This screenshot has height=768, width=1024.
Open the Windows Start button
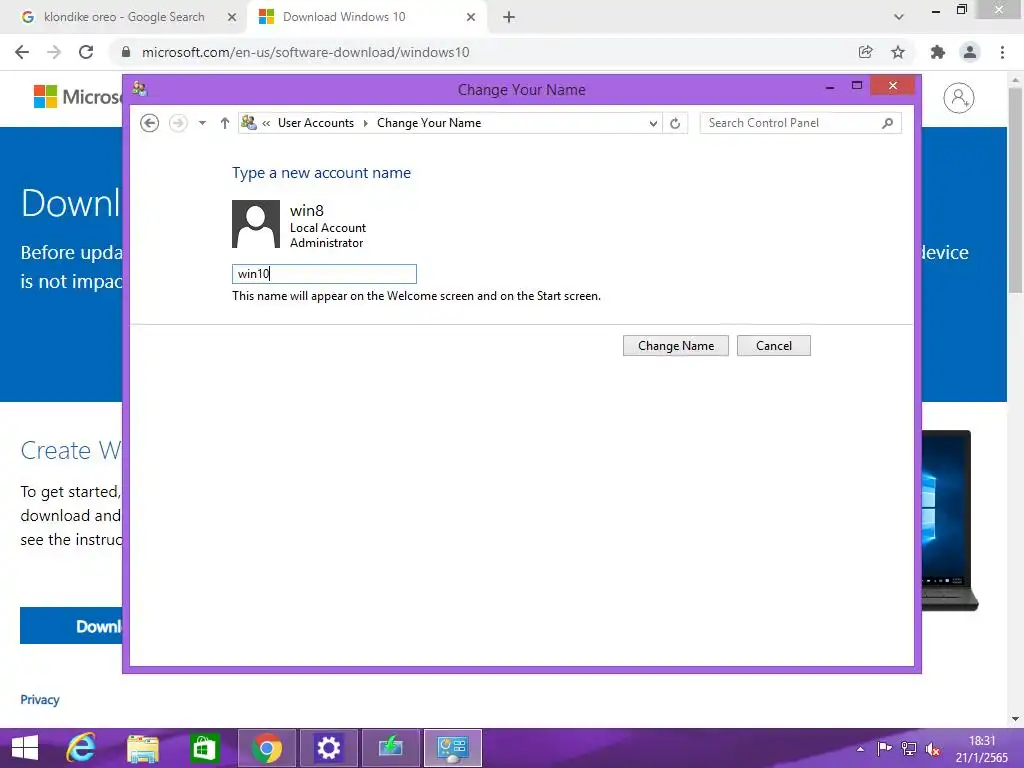[x=25, y=748]
